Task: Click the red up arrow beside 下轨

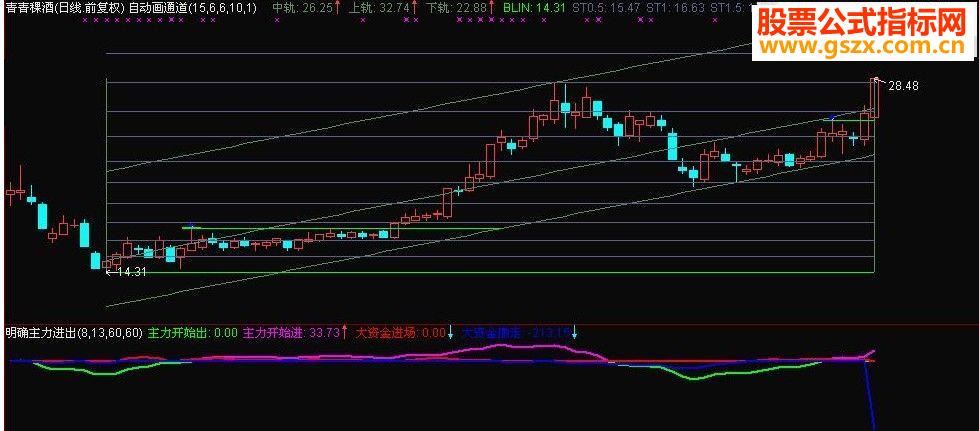Action: pos(490,8)
